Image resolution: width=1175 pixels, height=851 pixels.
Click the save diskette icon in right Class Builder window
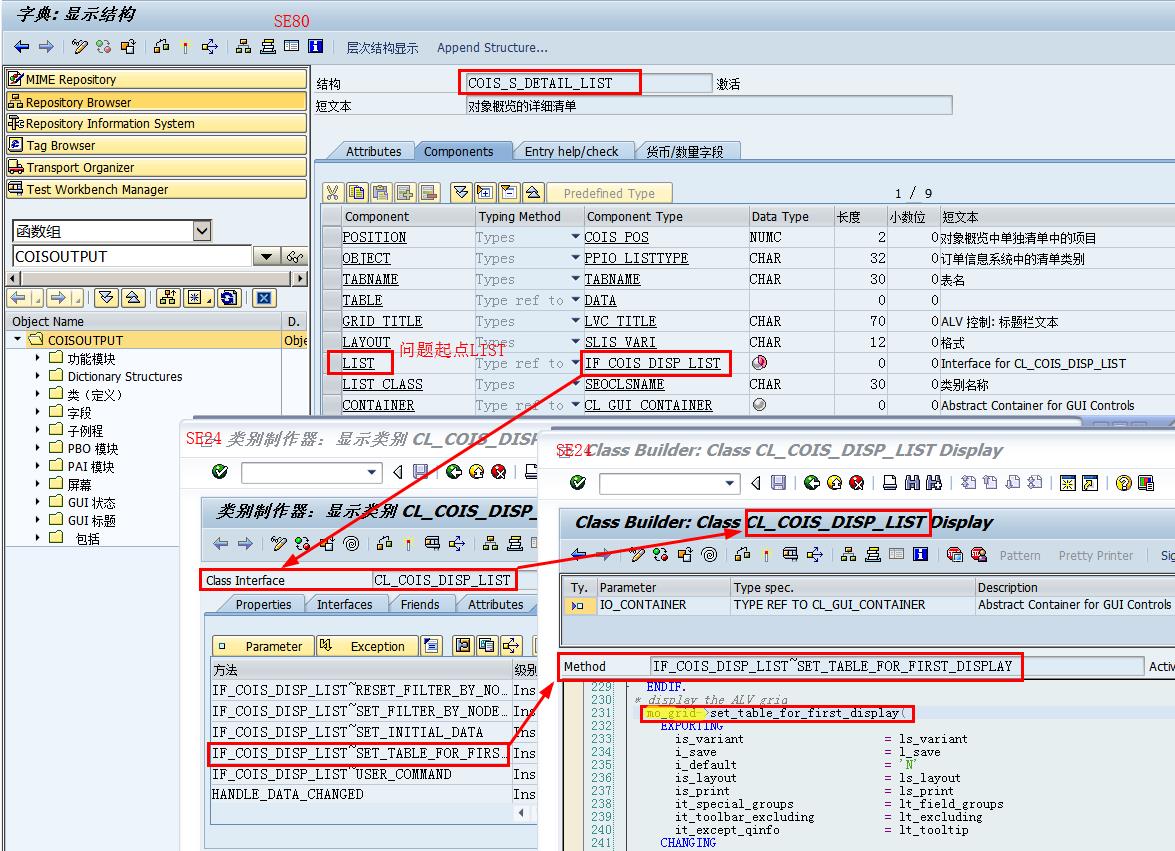779,482
